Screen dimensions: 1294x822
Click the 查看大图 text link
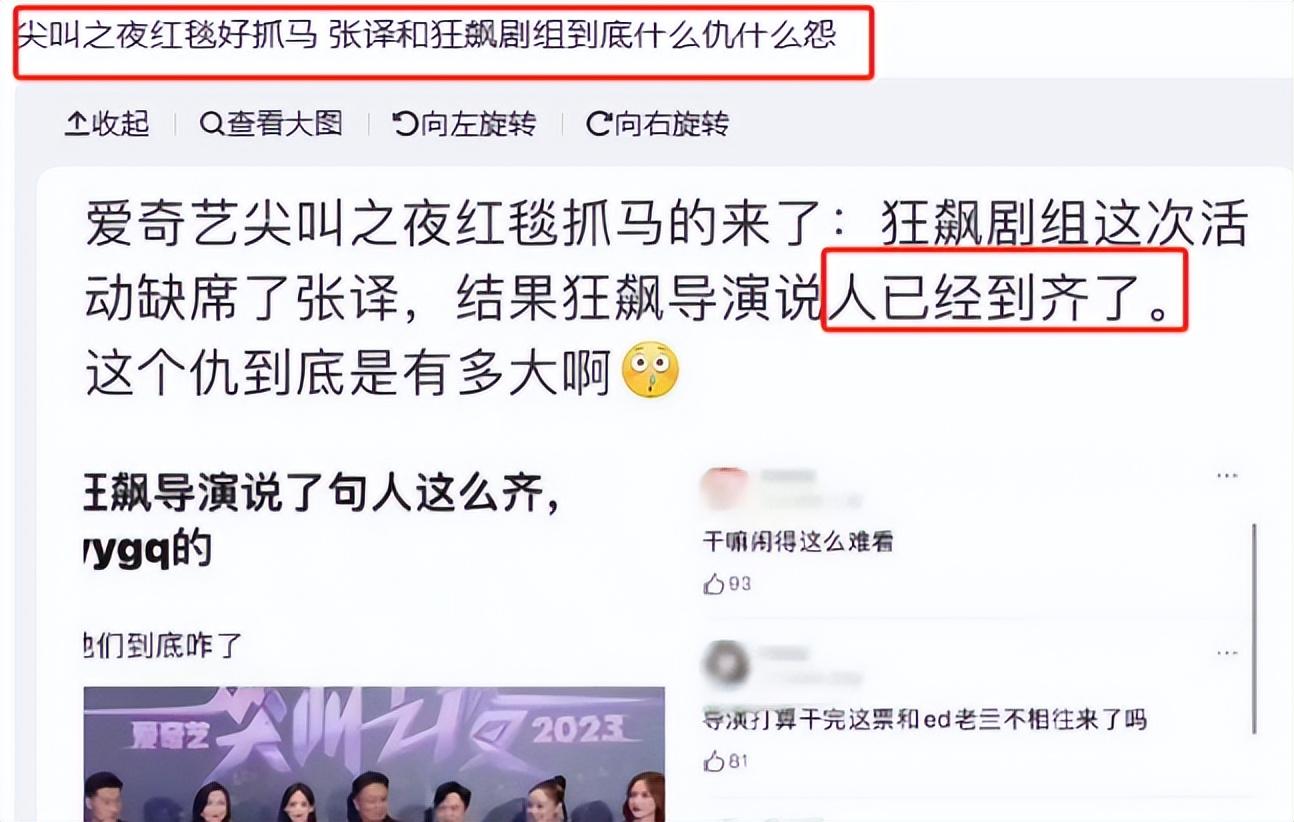pyautogui.click(x=285, y=124)
